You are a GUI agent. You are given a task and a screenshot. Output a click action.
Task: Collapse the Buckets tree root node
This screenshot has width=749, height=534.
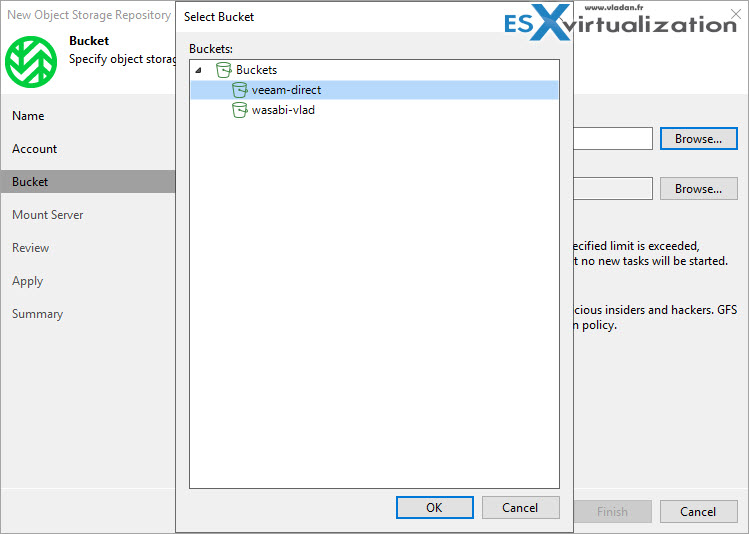pos(198,71)
